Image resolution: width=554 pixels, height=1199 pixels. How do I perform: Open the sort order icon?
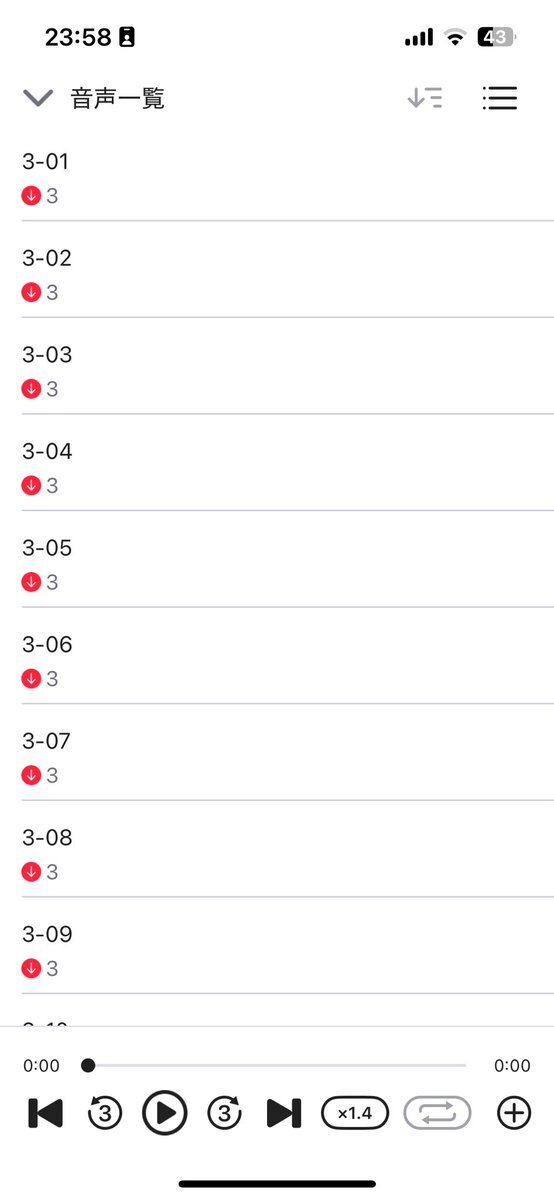[425, 98]
